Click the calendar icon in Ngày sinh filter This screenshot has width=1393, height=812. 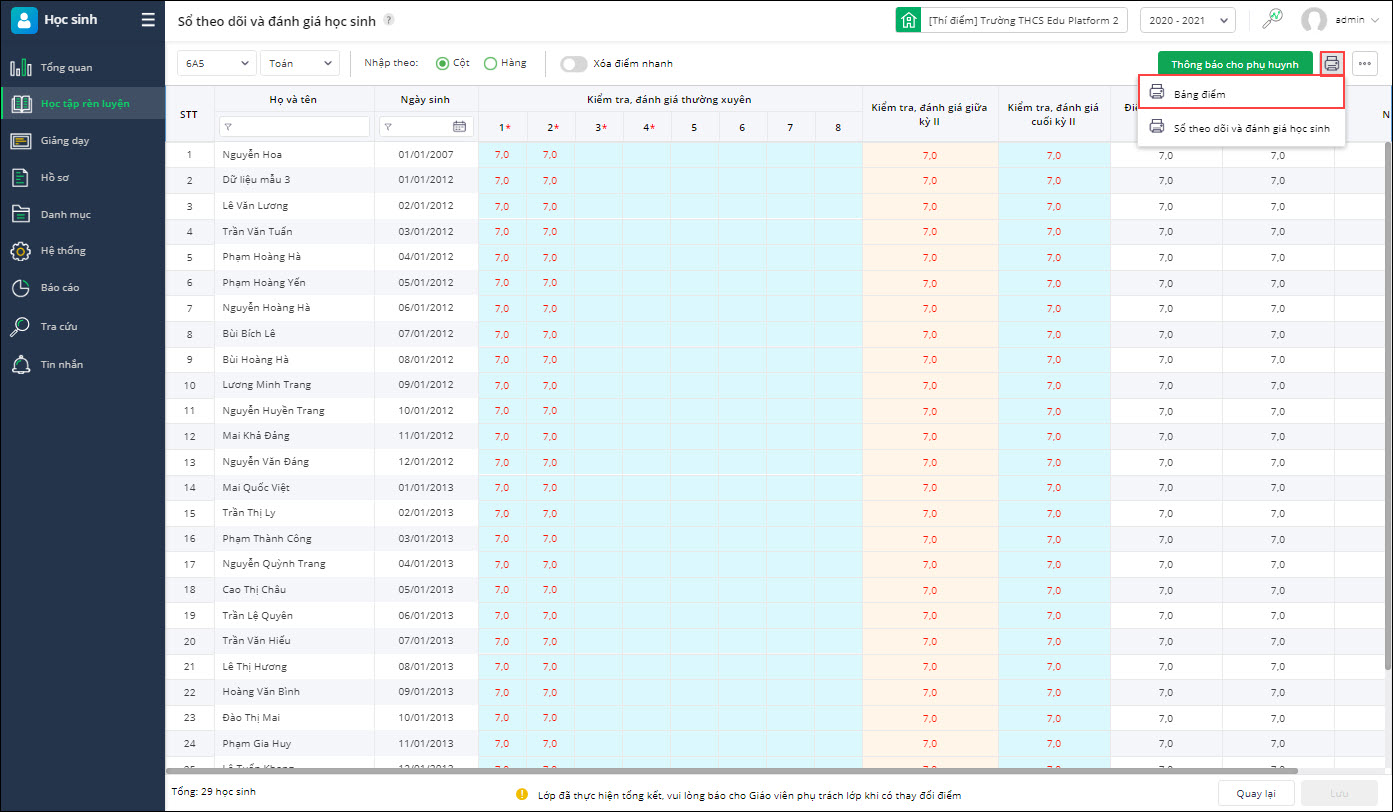pos(459,127)
